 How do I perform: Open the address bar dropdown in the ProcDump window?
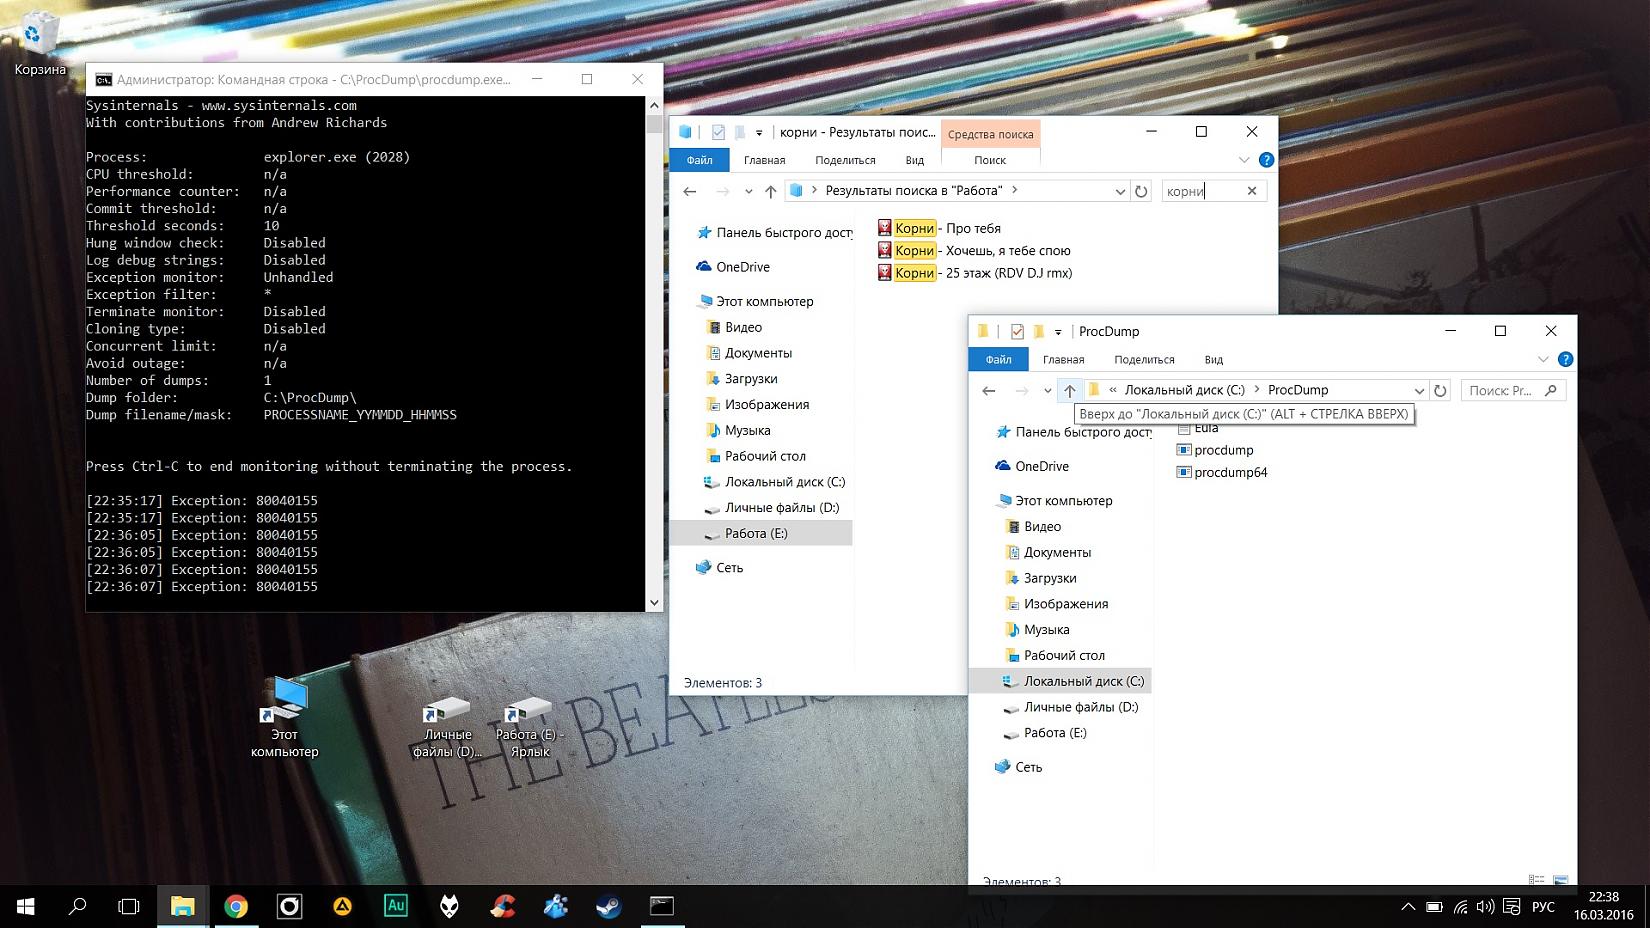click(1418, 391)
